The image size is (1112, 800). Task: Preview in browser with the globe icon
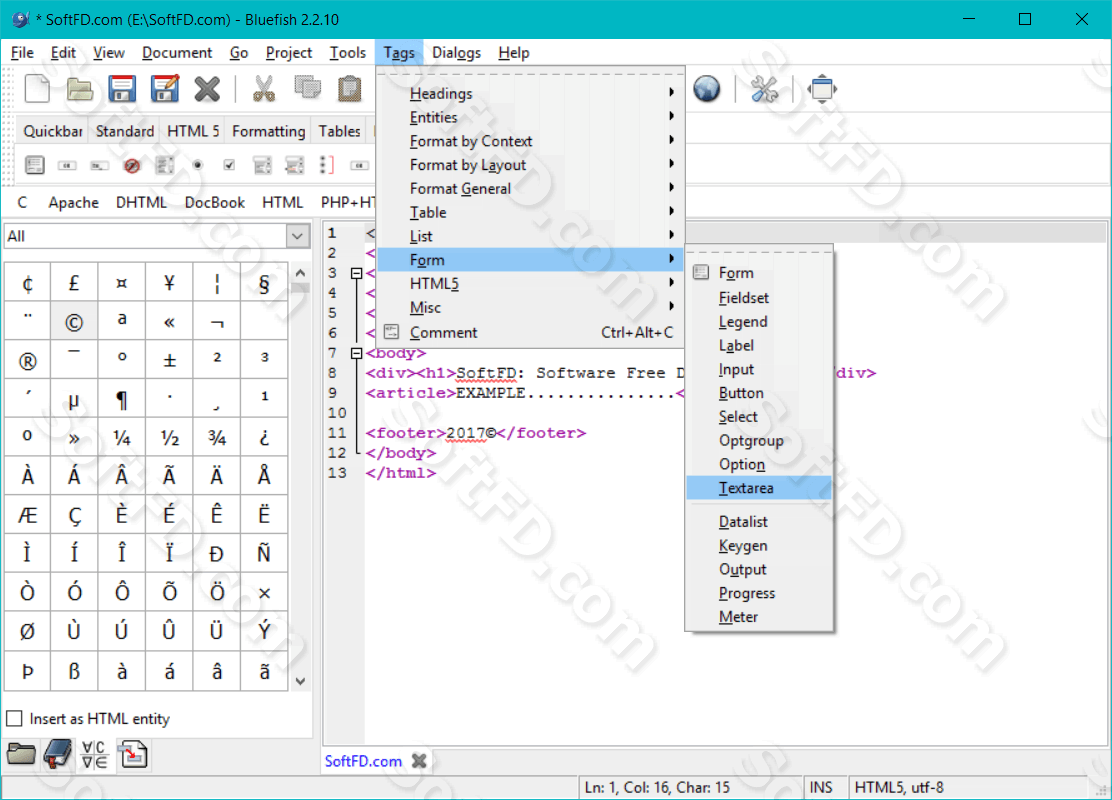(x=706, y=89)
